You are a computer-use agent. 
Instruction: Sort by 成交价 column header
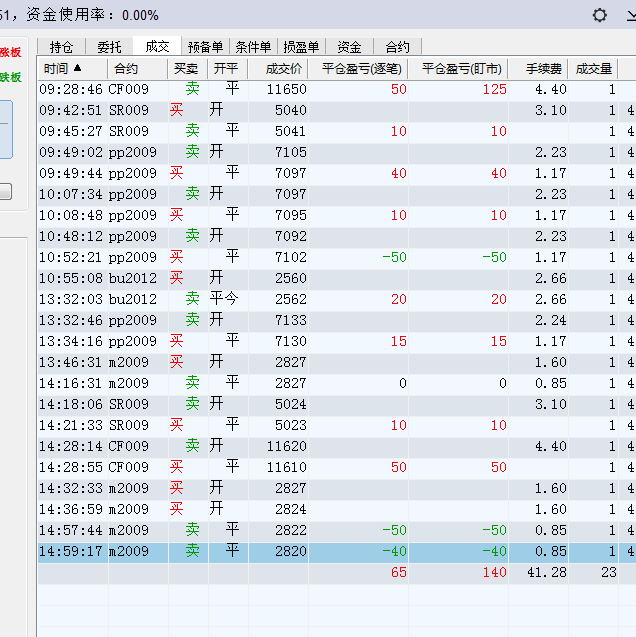(x=283, y=69)
